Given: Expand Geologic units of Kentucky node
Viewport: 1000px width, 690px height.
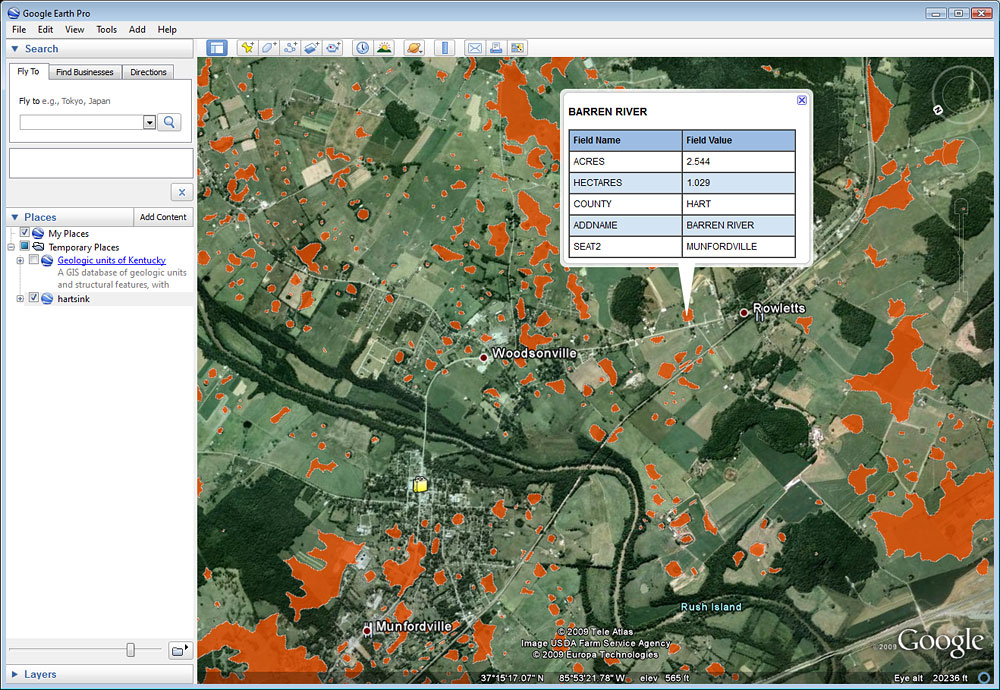Looking at the screenshot, I should tap(20, 260).
